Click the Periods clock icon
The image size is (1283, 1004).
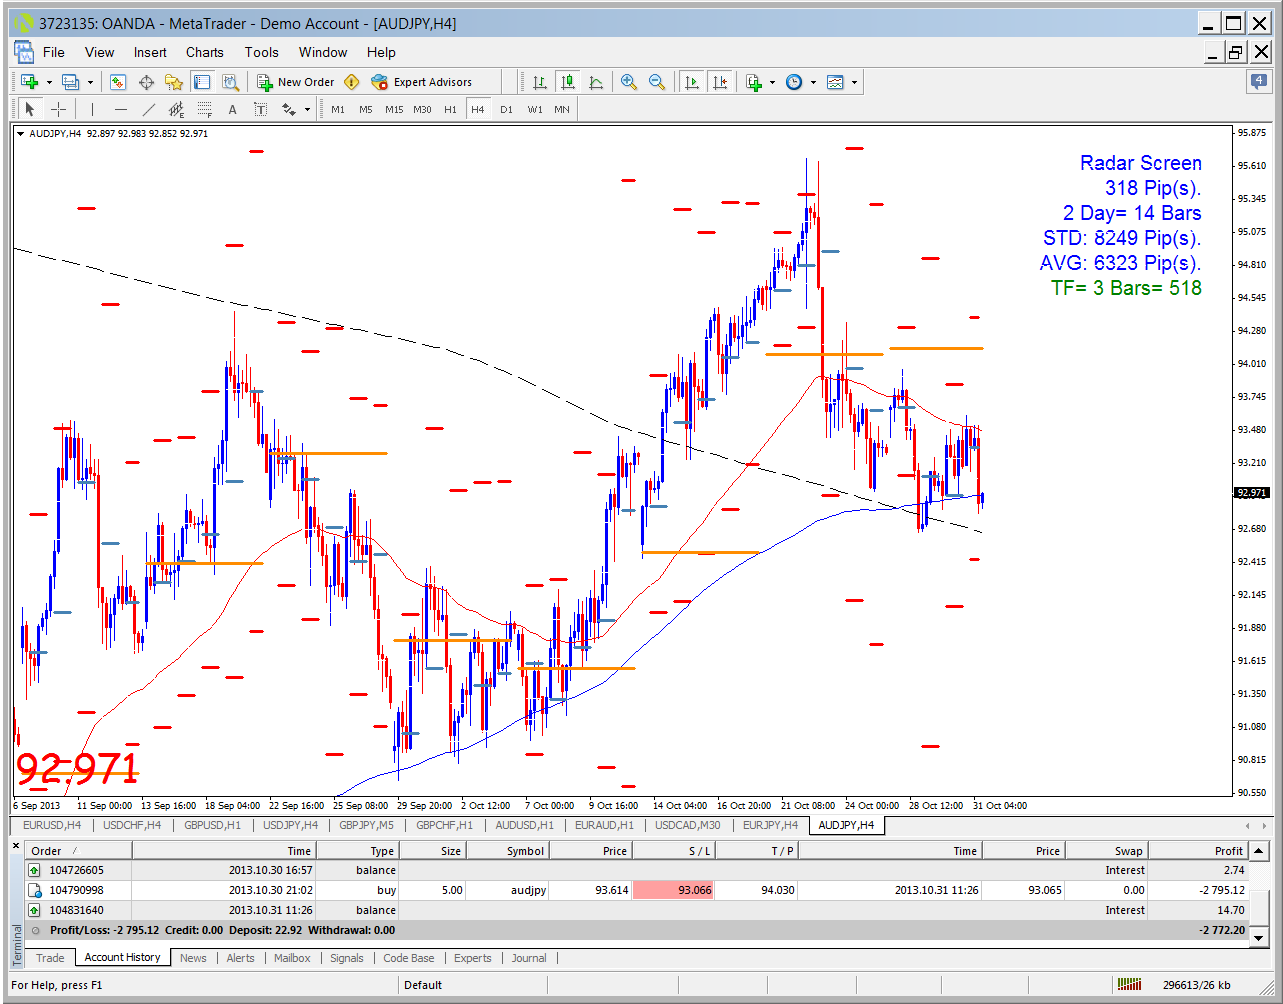[x=794, y=82]
